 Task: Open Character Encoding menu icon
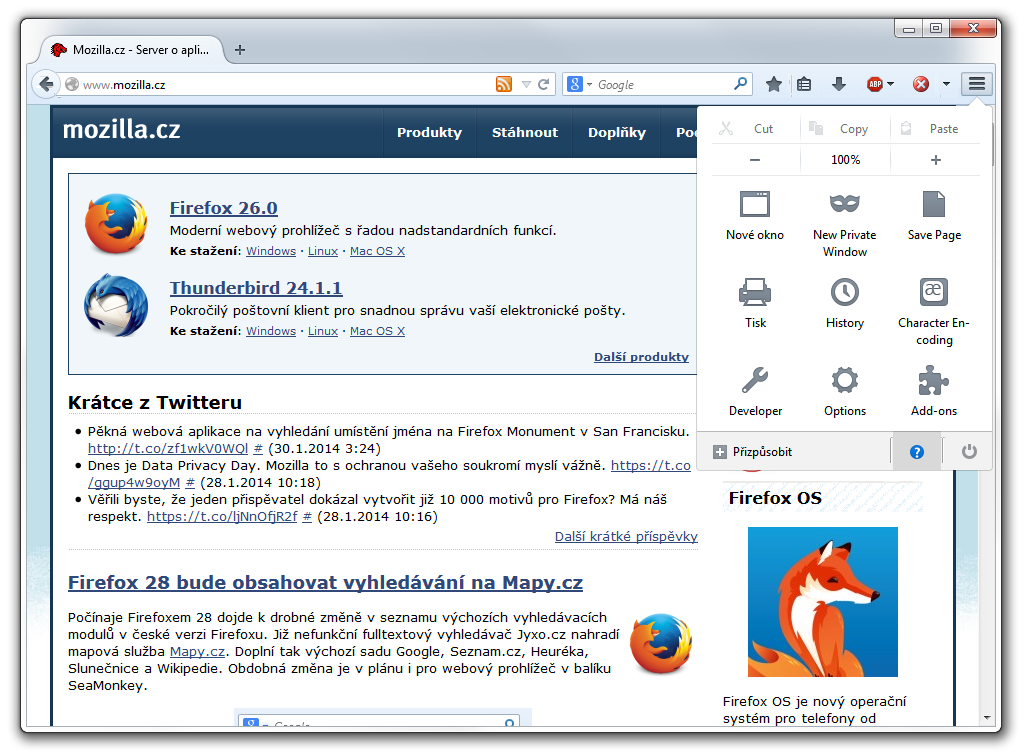934,293
